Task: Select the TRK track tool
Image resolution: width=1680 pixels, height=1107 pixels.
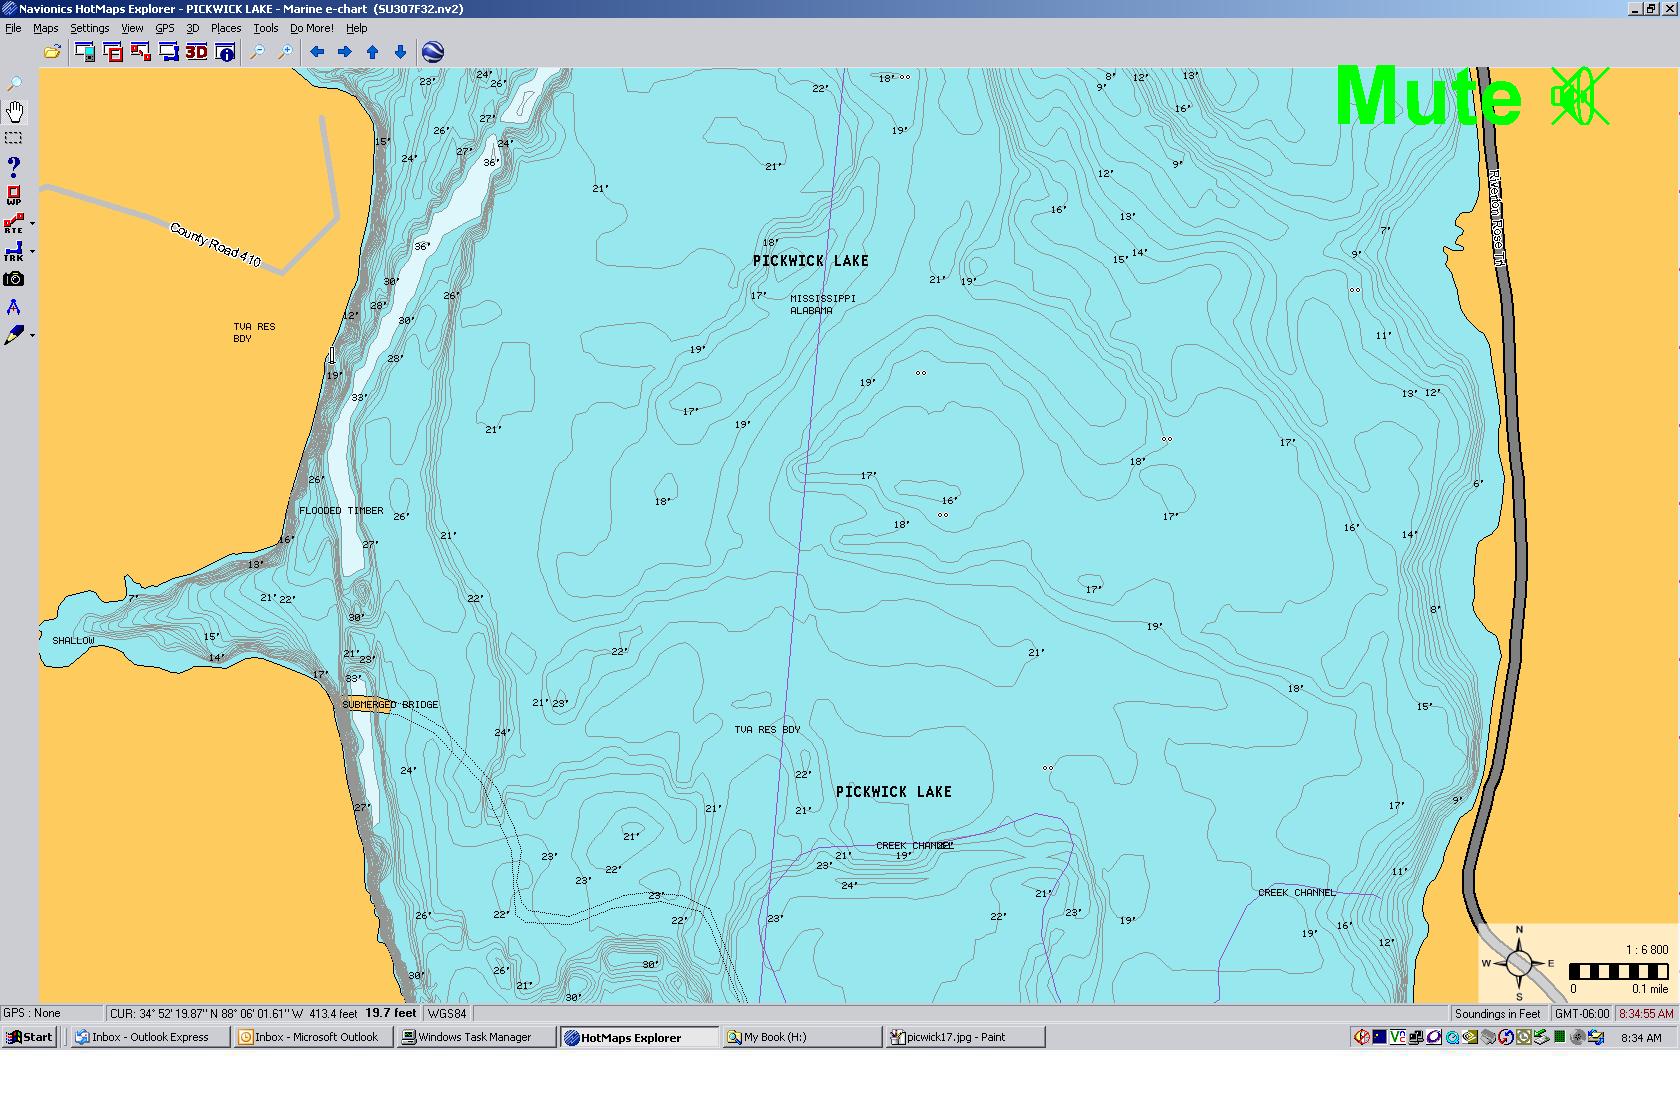Action: pos(13,249)
